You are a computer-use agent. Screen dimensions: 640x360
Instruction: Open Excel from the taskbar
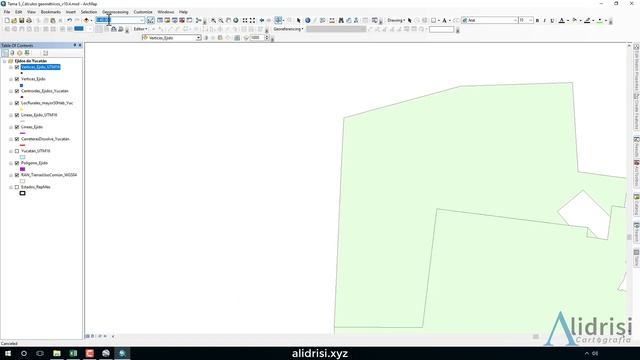coord(73,353)
